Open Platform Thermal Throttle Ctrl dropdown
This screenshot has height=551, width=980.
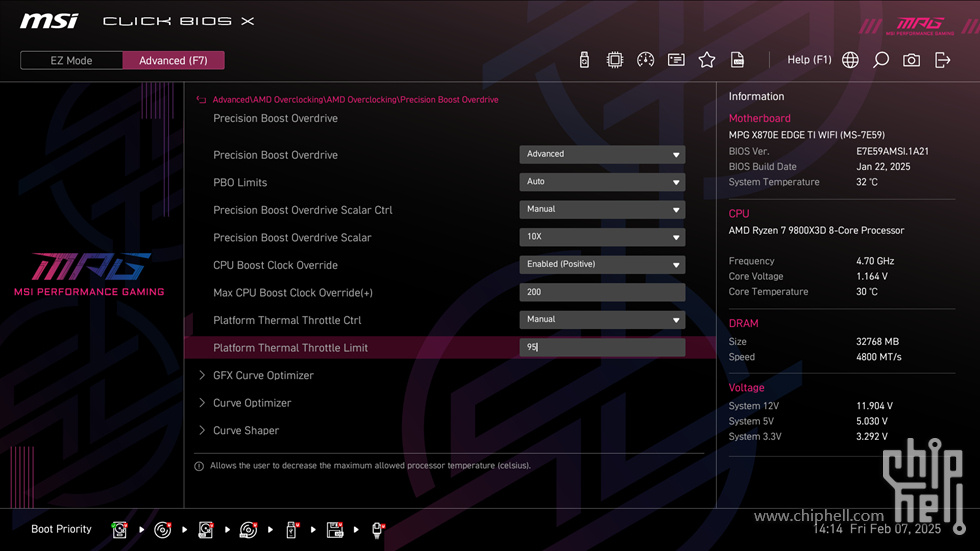(602, 319)
